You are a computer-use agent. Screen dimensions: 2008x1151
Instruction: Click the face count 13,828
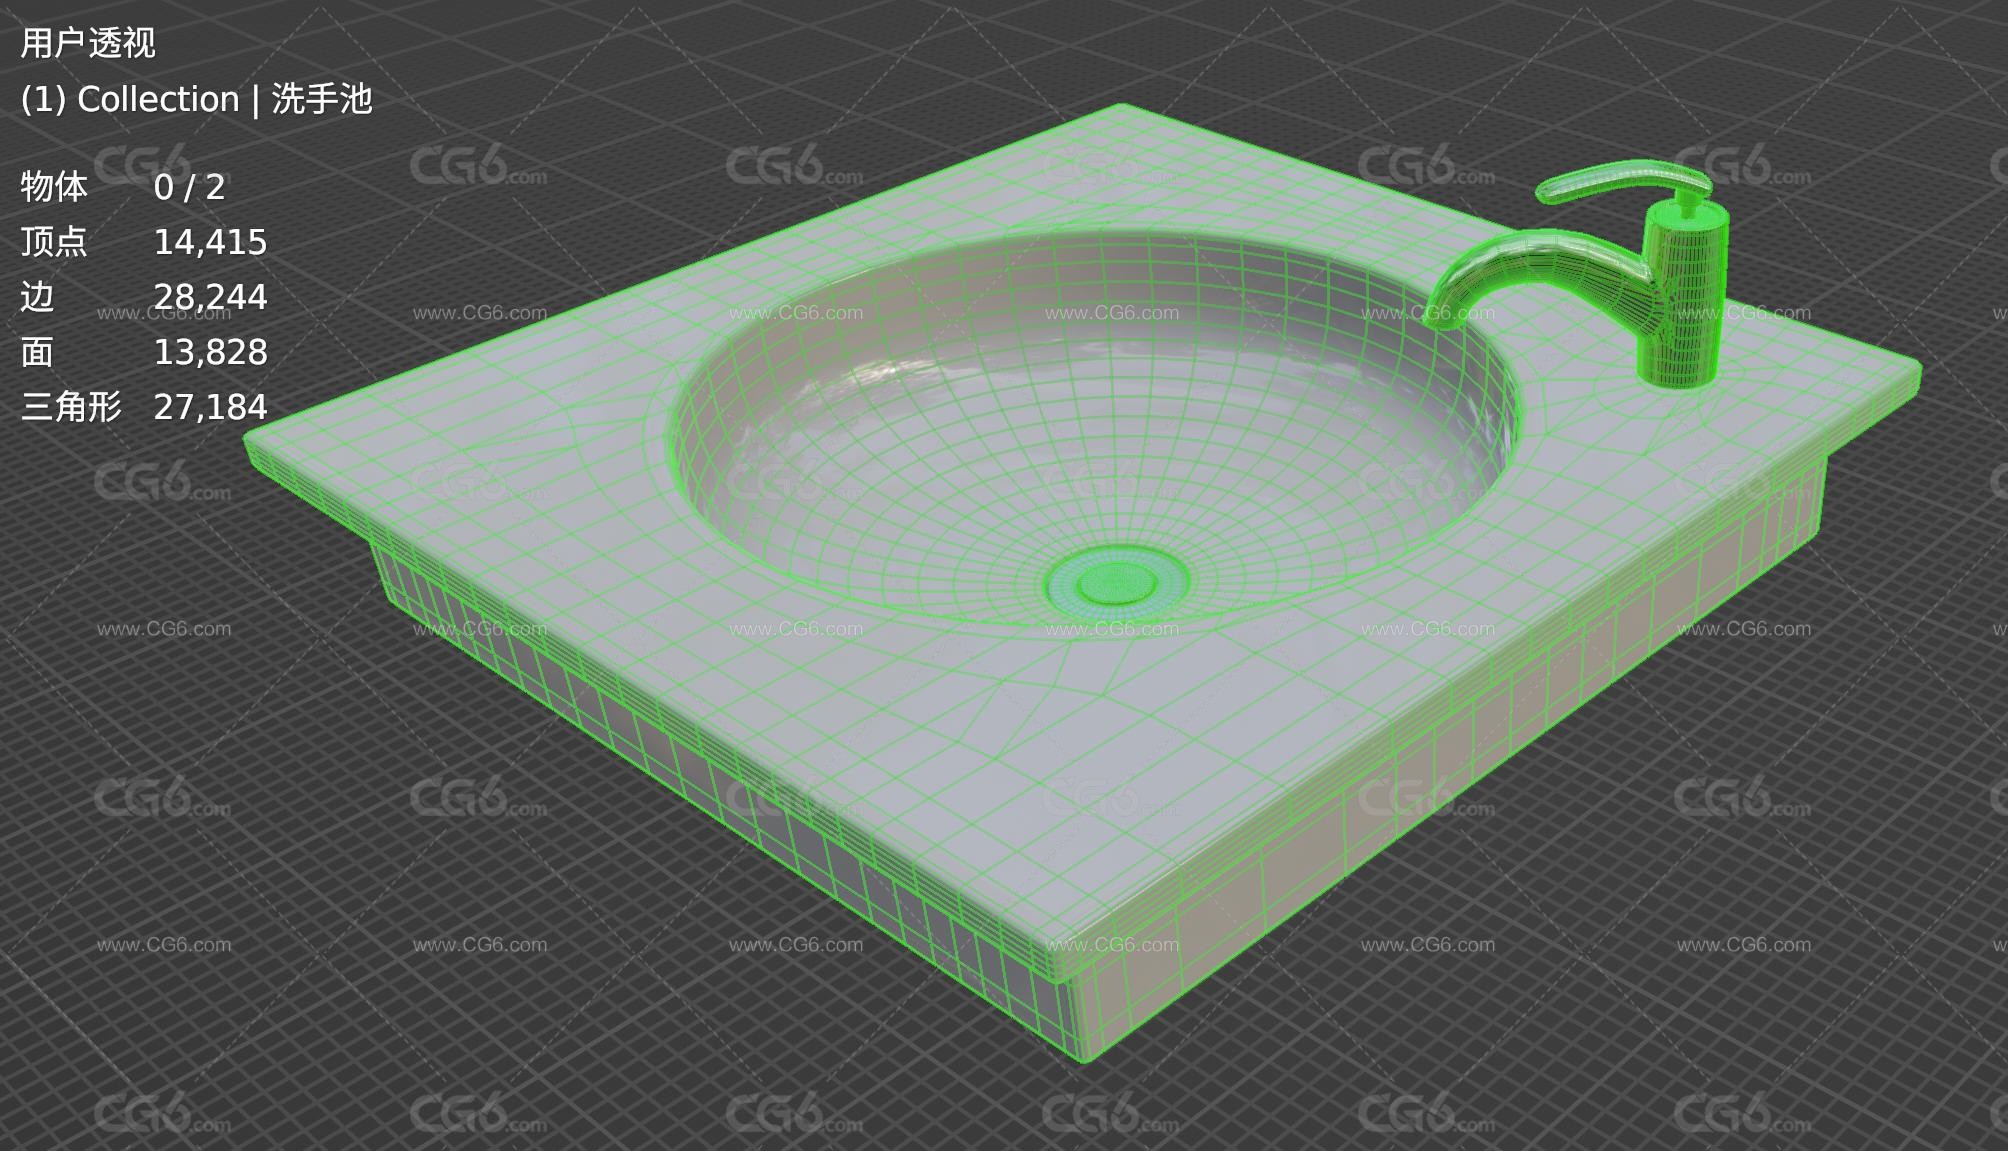210,352
